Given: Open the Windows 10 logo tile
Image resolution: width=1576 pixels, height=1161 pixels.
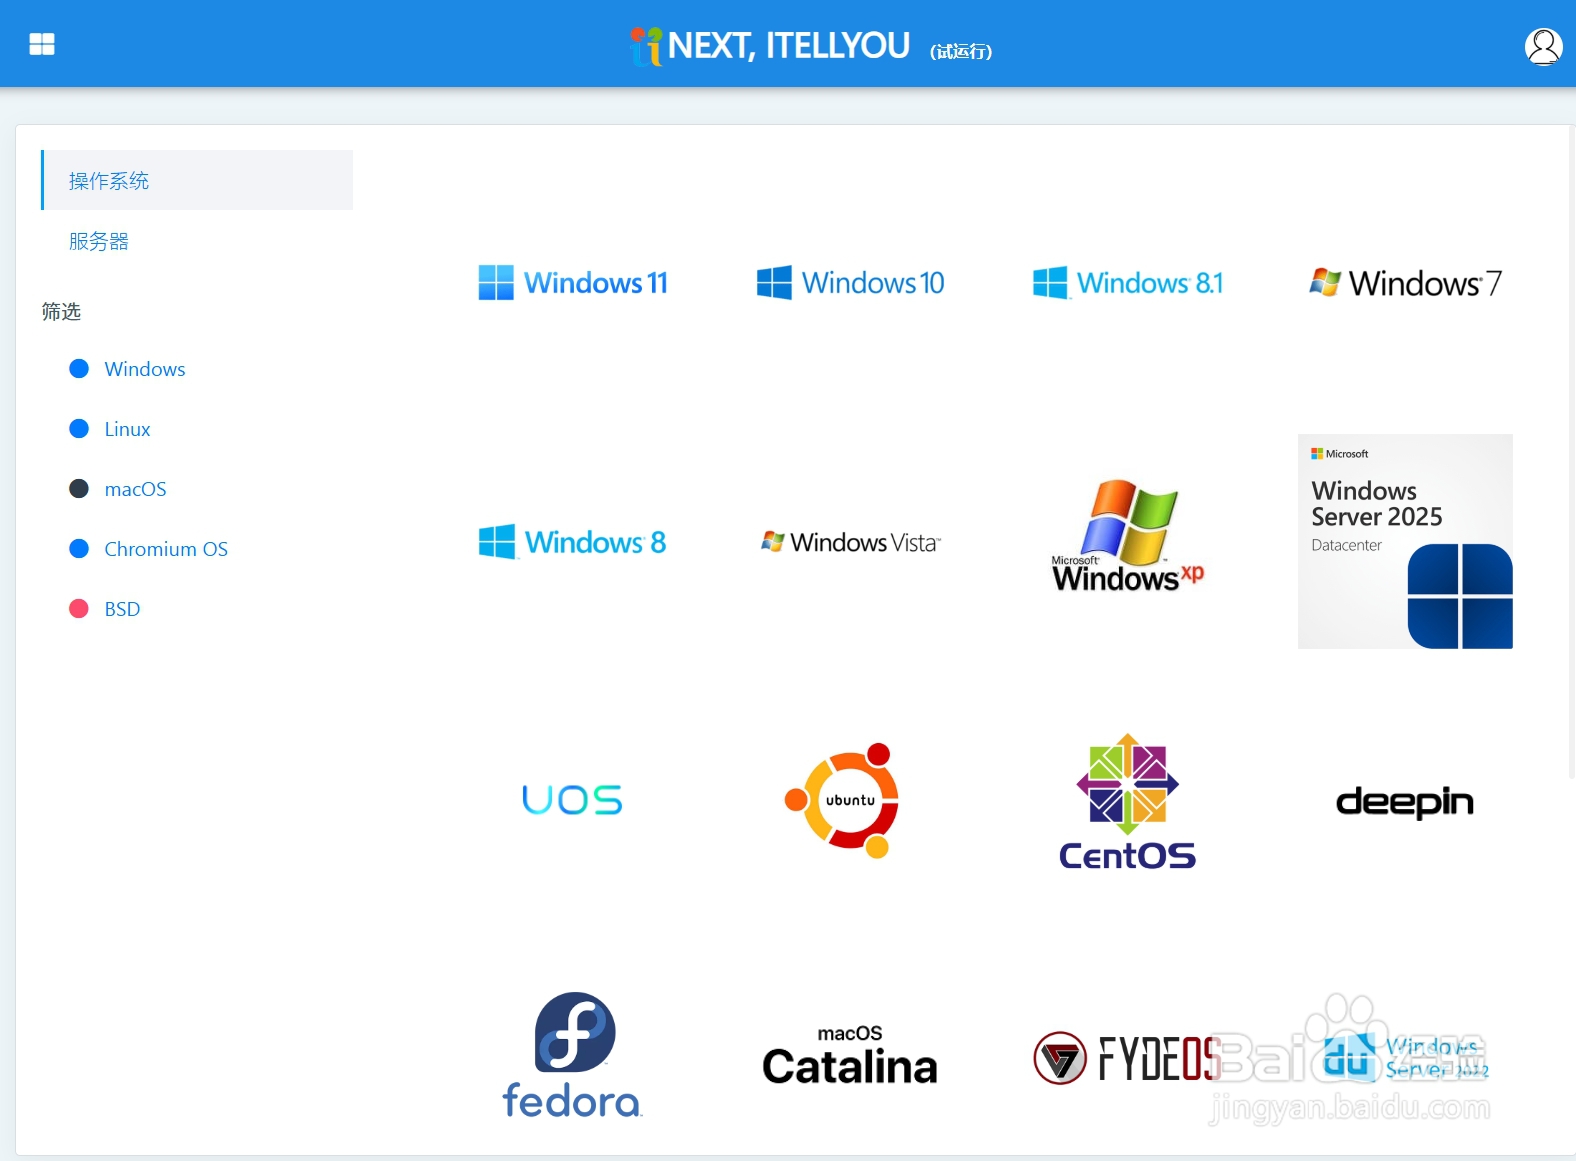Looking at the screenshot, I should tap(850, 283).
